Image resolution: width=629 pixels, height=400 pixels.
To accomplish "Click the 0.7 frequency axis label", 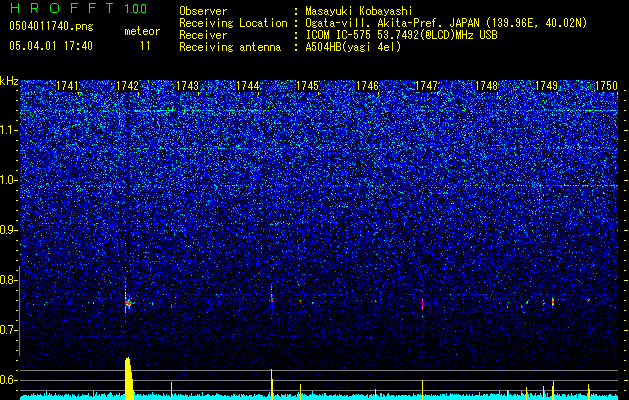I will click(x=8, y=330).
